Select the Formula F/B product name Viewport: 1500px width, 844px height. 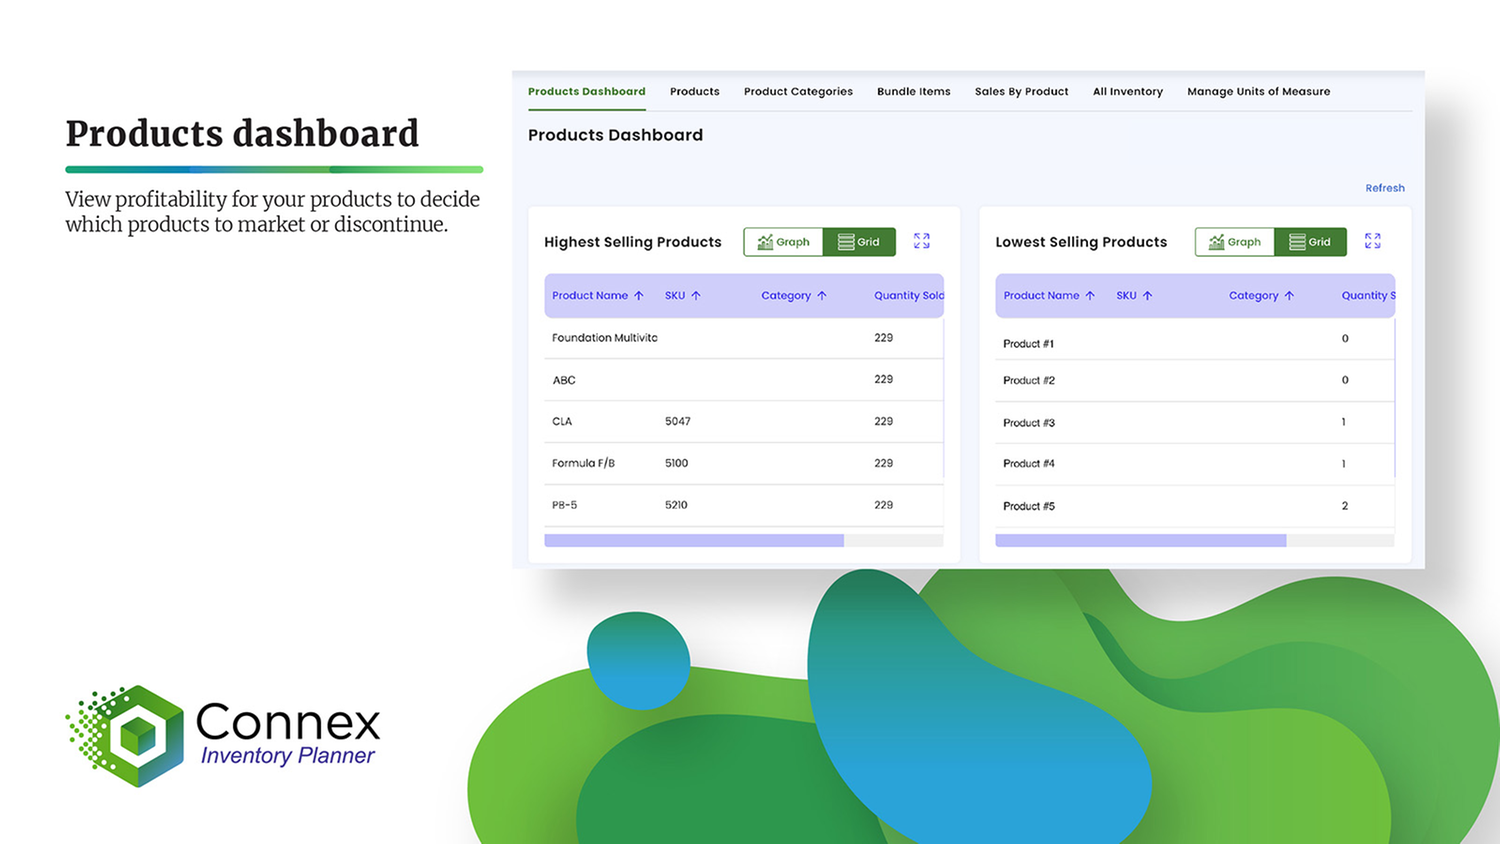(583, 464)
